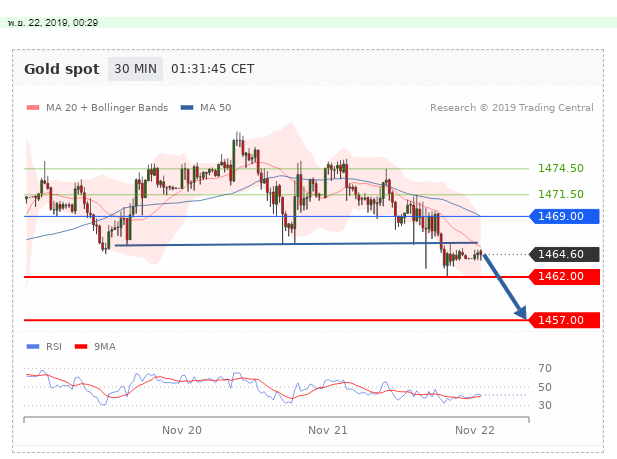The image size is (617, 459).
Task: Click the RSI legend color swatch
Action: pyautogui.click(x=33, y=346)
